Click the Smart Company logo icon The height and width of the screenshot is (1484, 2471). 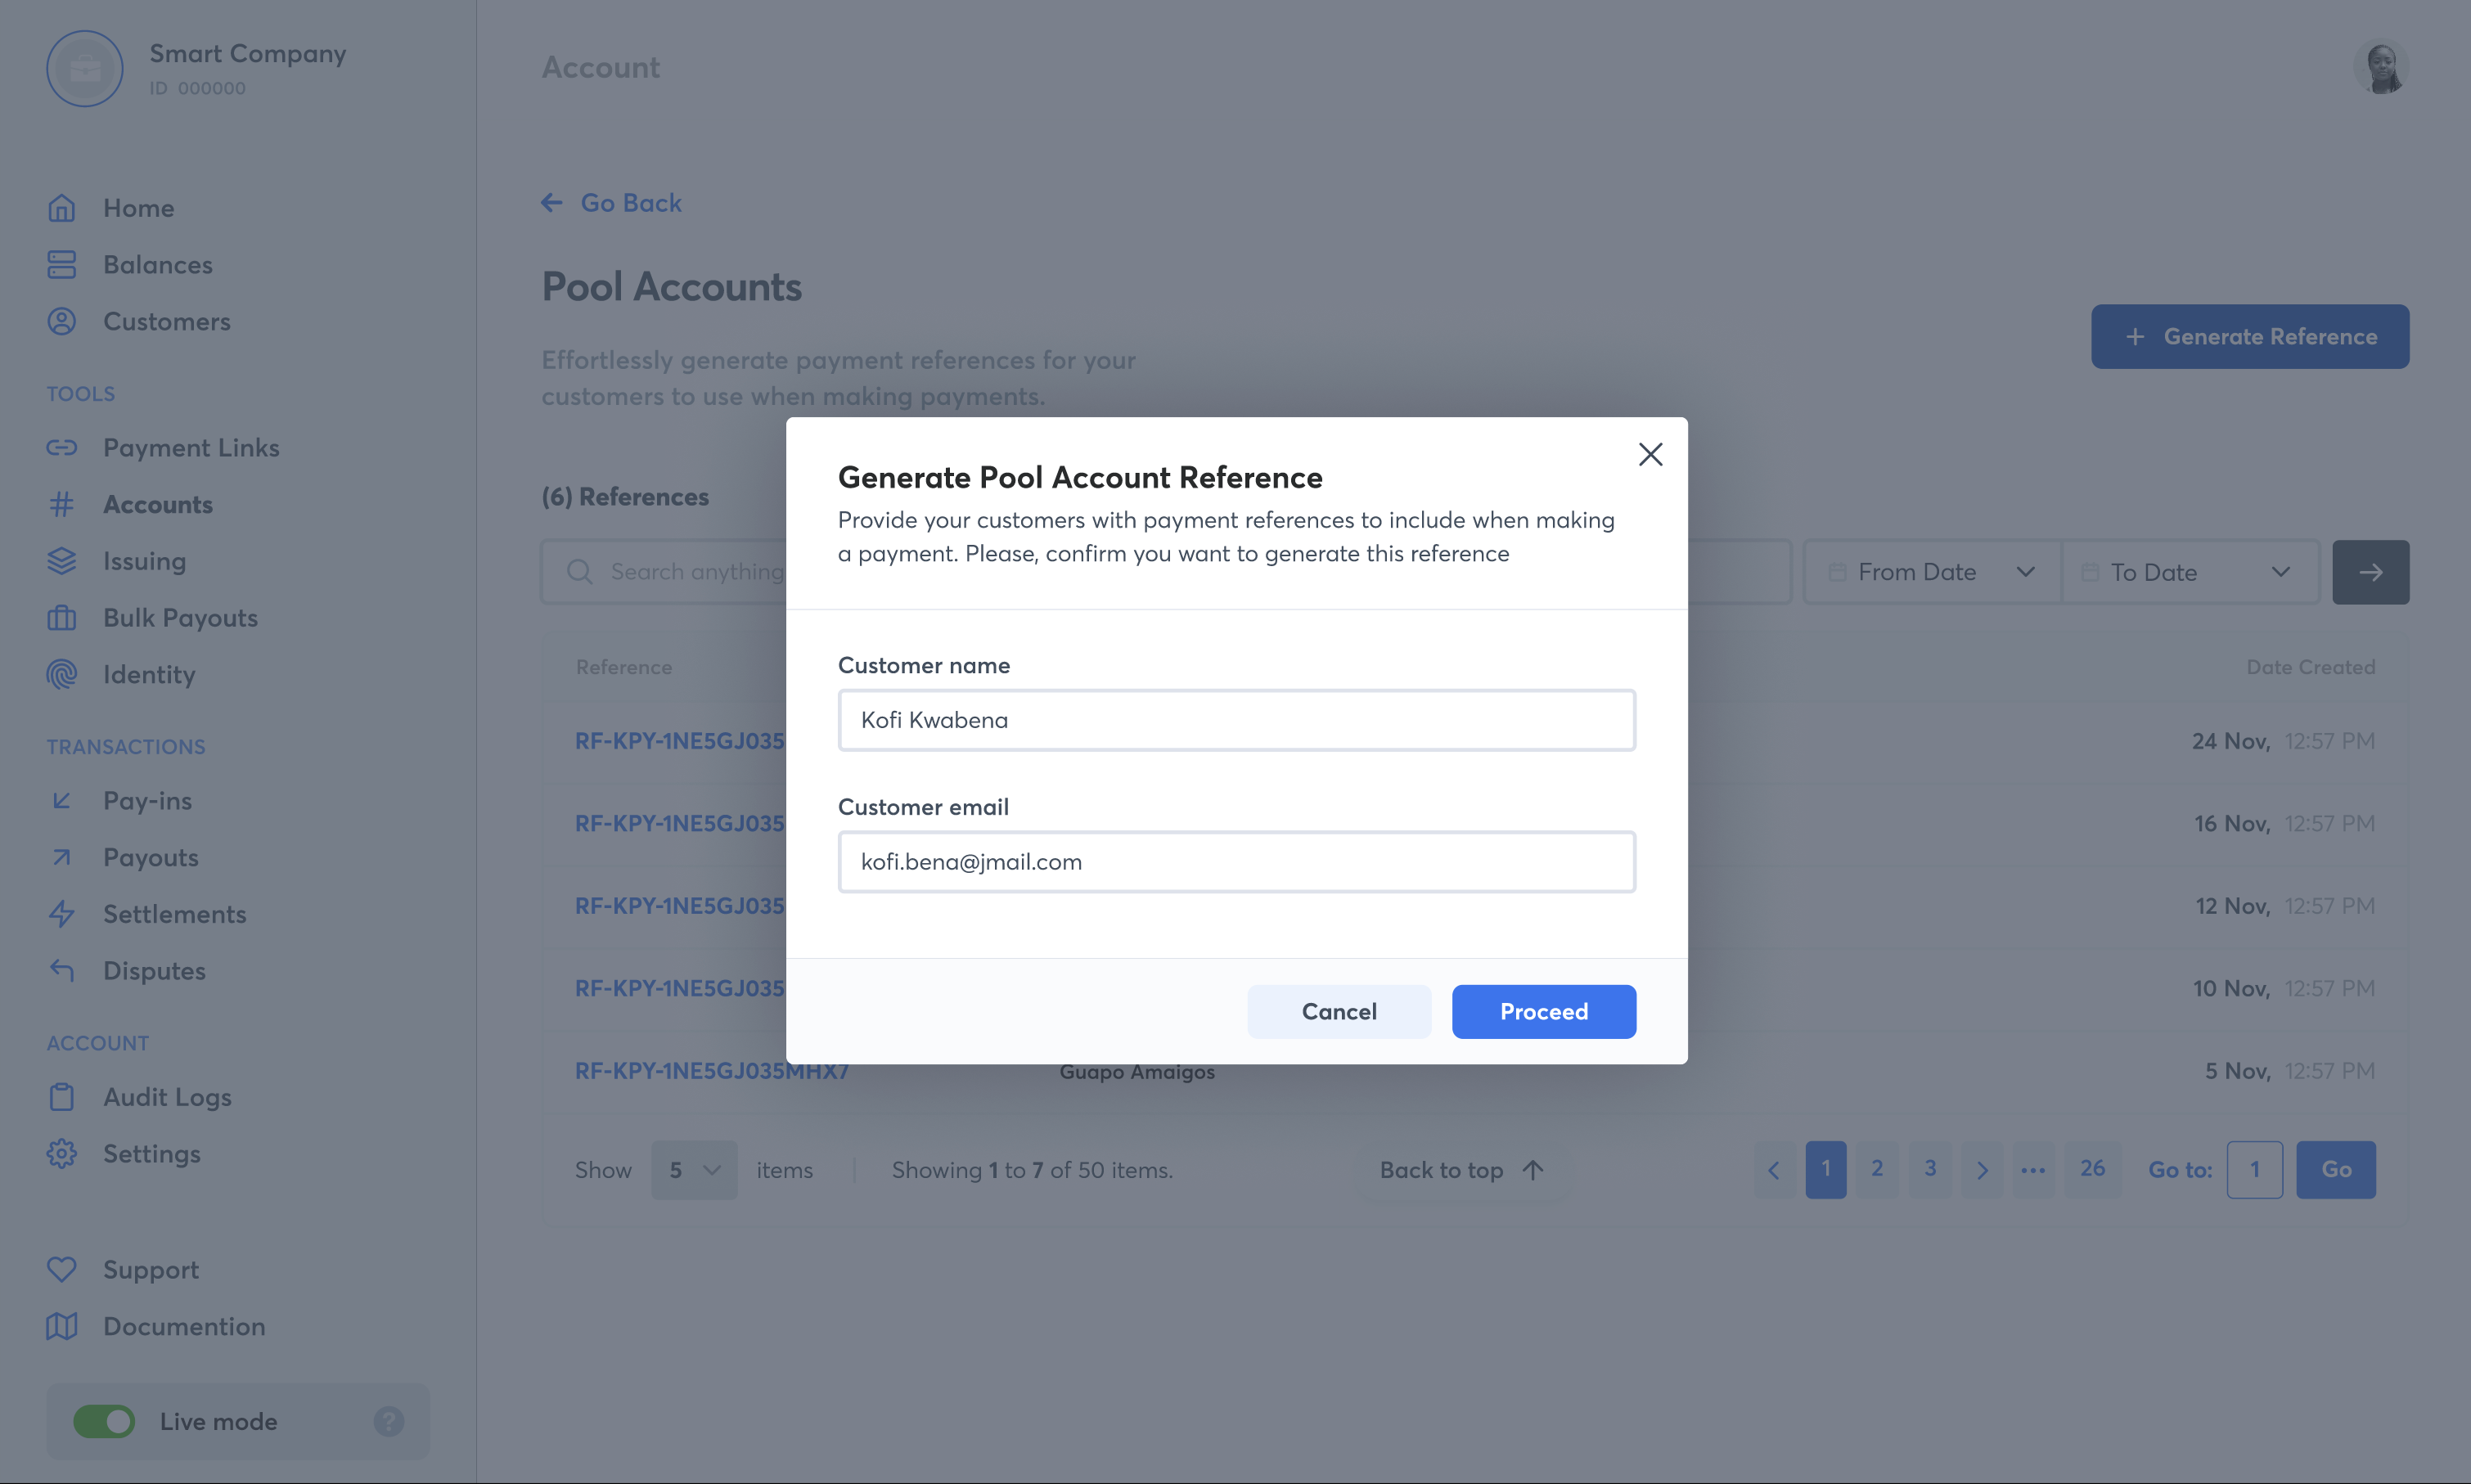tap(85, 69)
